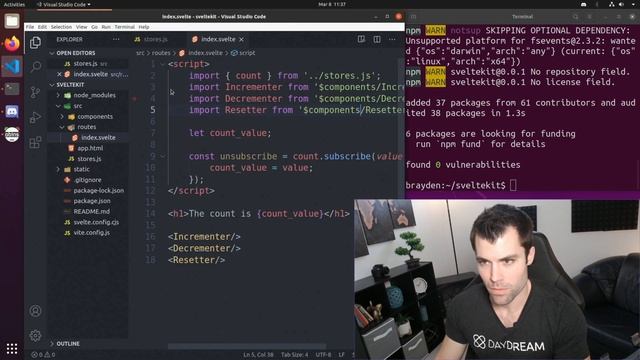Open the Run menu
This screenshot has width=640, height=360.
pyautogui.click(x=106, y=27)
